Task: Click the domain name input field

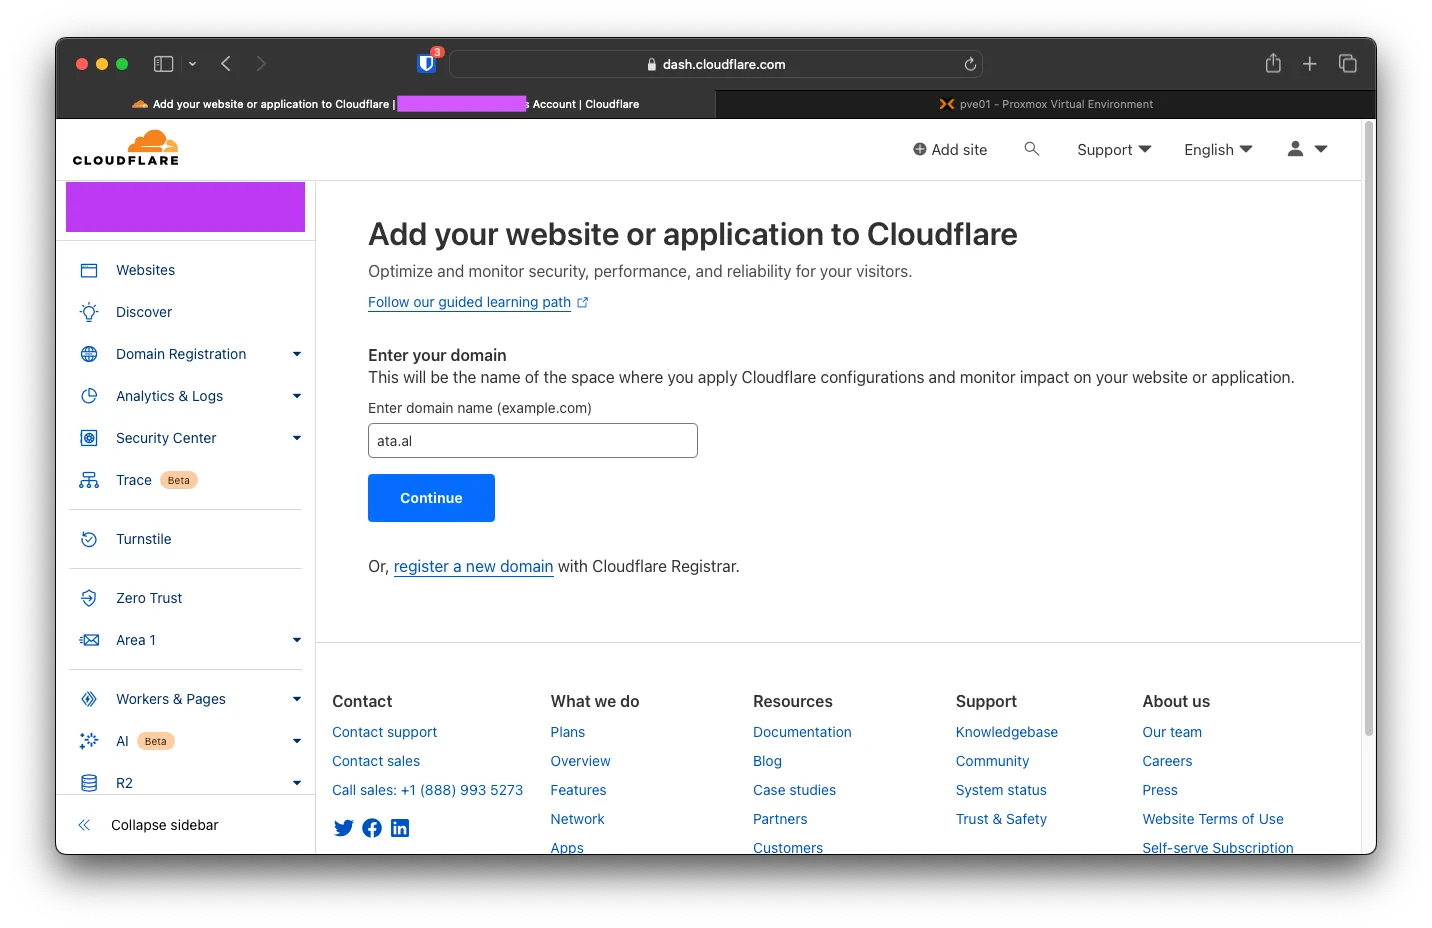Action: click(x=533, y=441)
